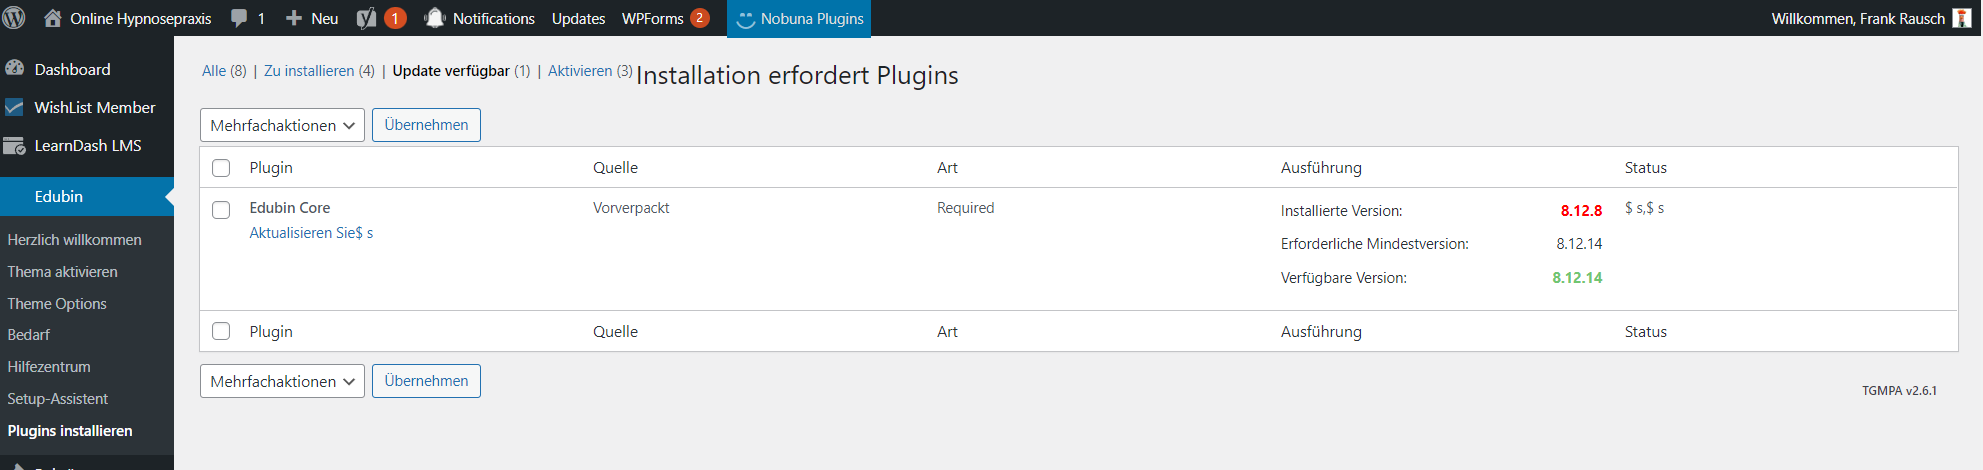Toggle the select-all checkbox in table footer
Screen dimensions: 1983x470
coord(221,331)
